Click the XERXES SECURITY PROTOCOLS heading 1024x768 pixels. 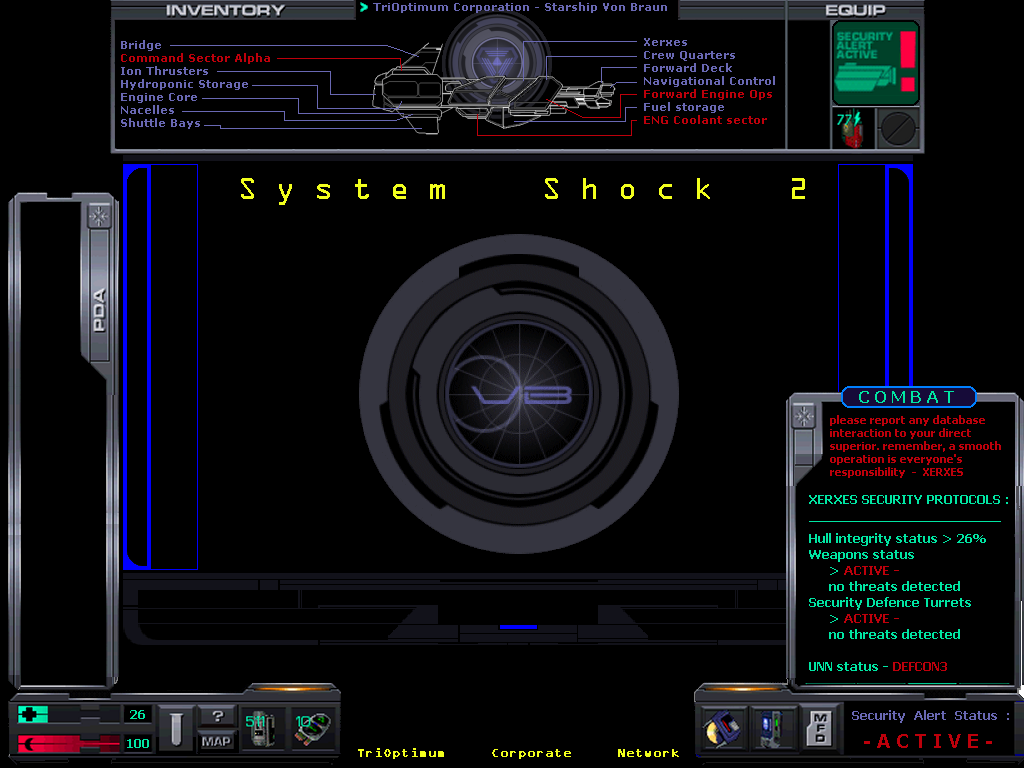pos(908,500)
